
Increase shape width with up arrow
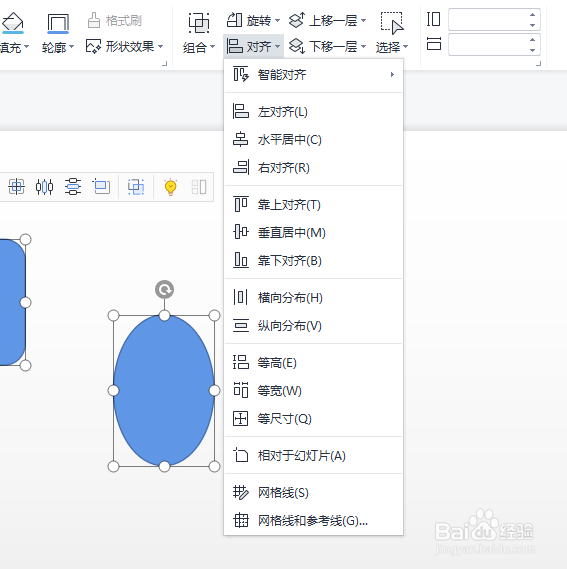532,40
